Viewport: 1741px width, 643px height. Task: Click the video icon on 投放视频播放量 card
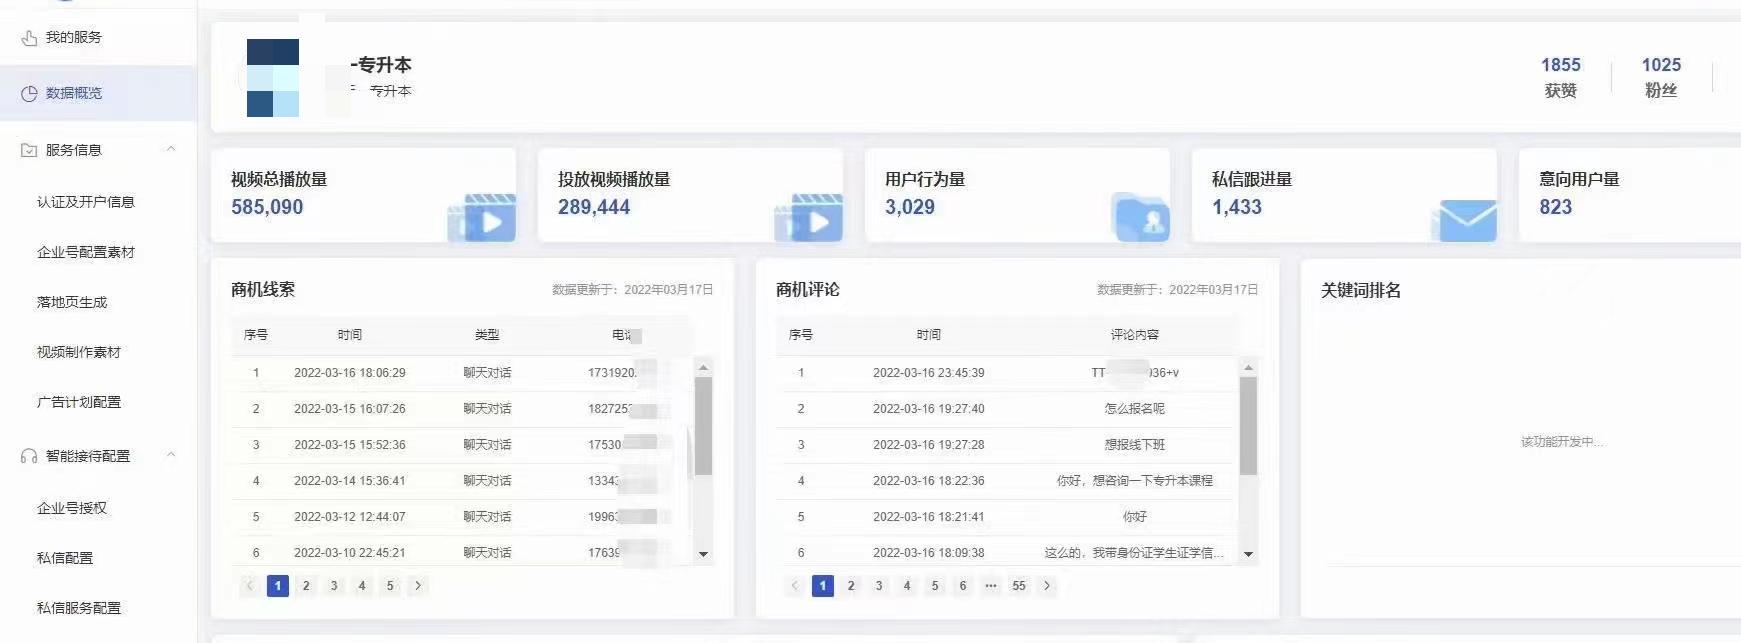(x=810, y=218)
